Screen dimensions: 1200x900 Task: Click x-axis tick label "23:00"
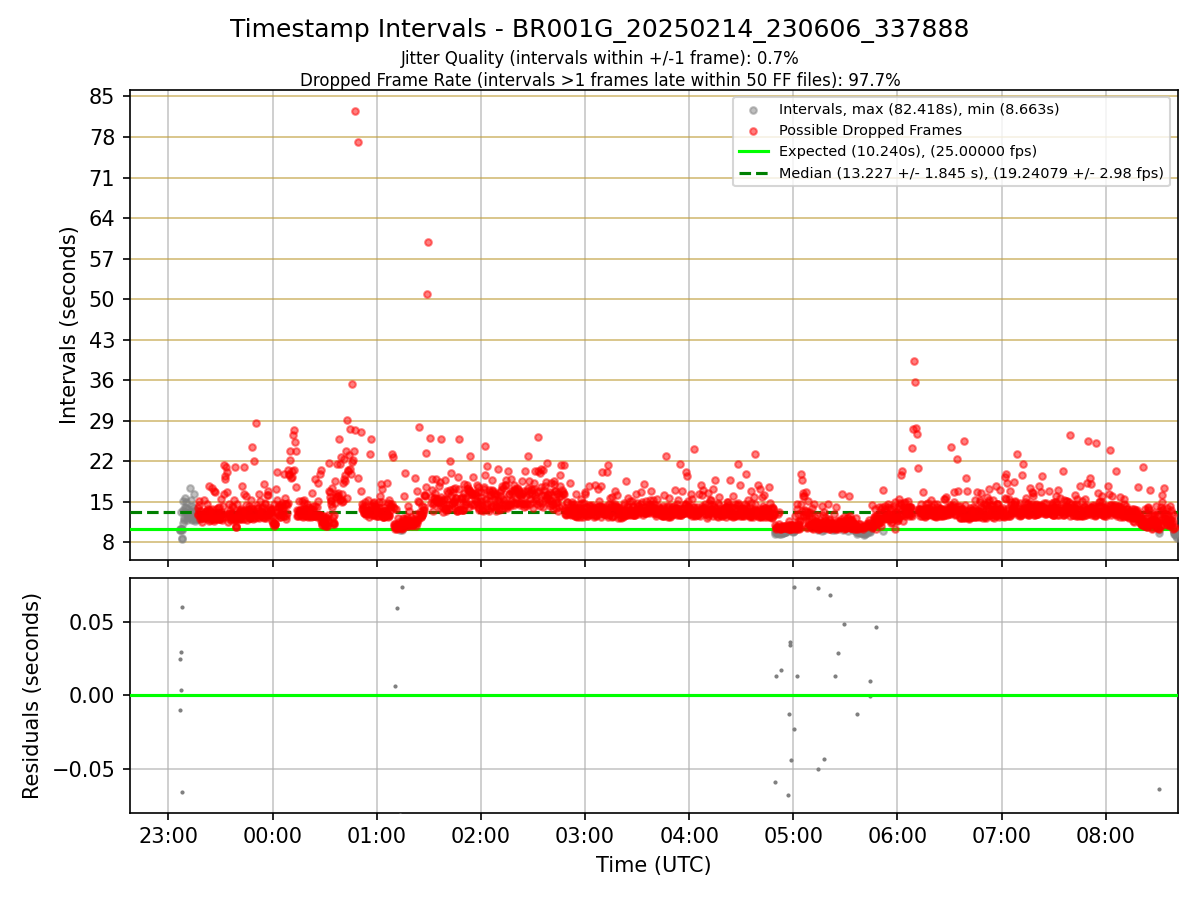pos(167,834)
